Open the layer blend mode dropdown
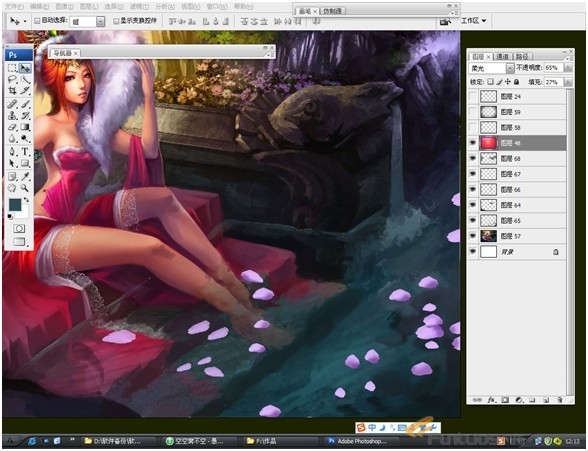 (510, 68)
